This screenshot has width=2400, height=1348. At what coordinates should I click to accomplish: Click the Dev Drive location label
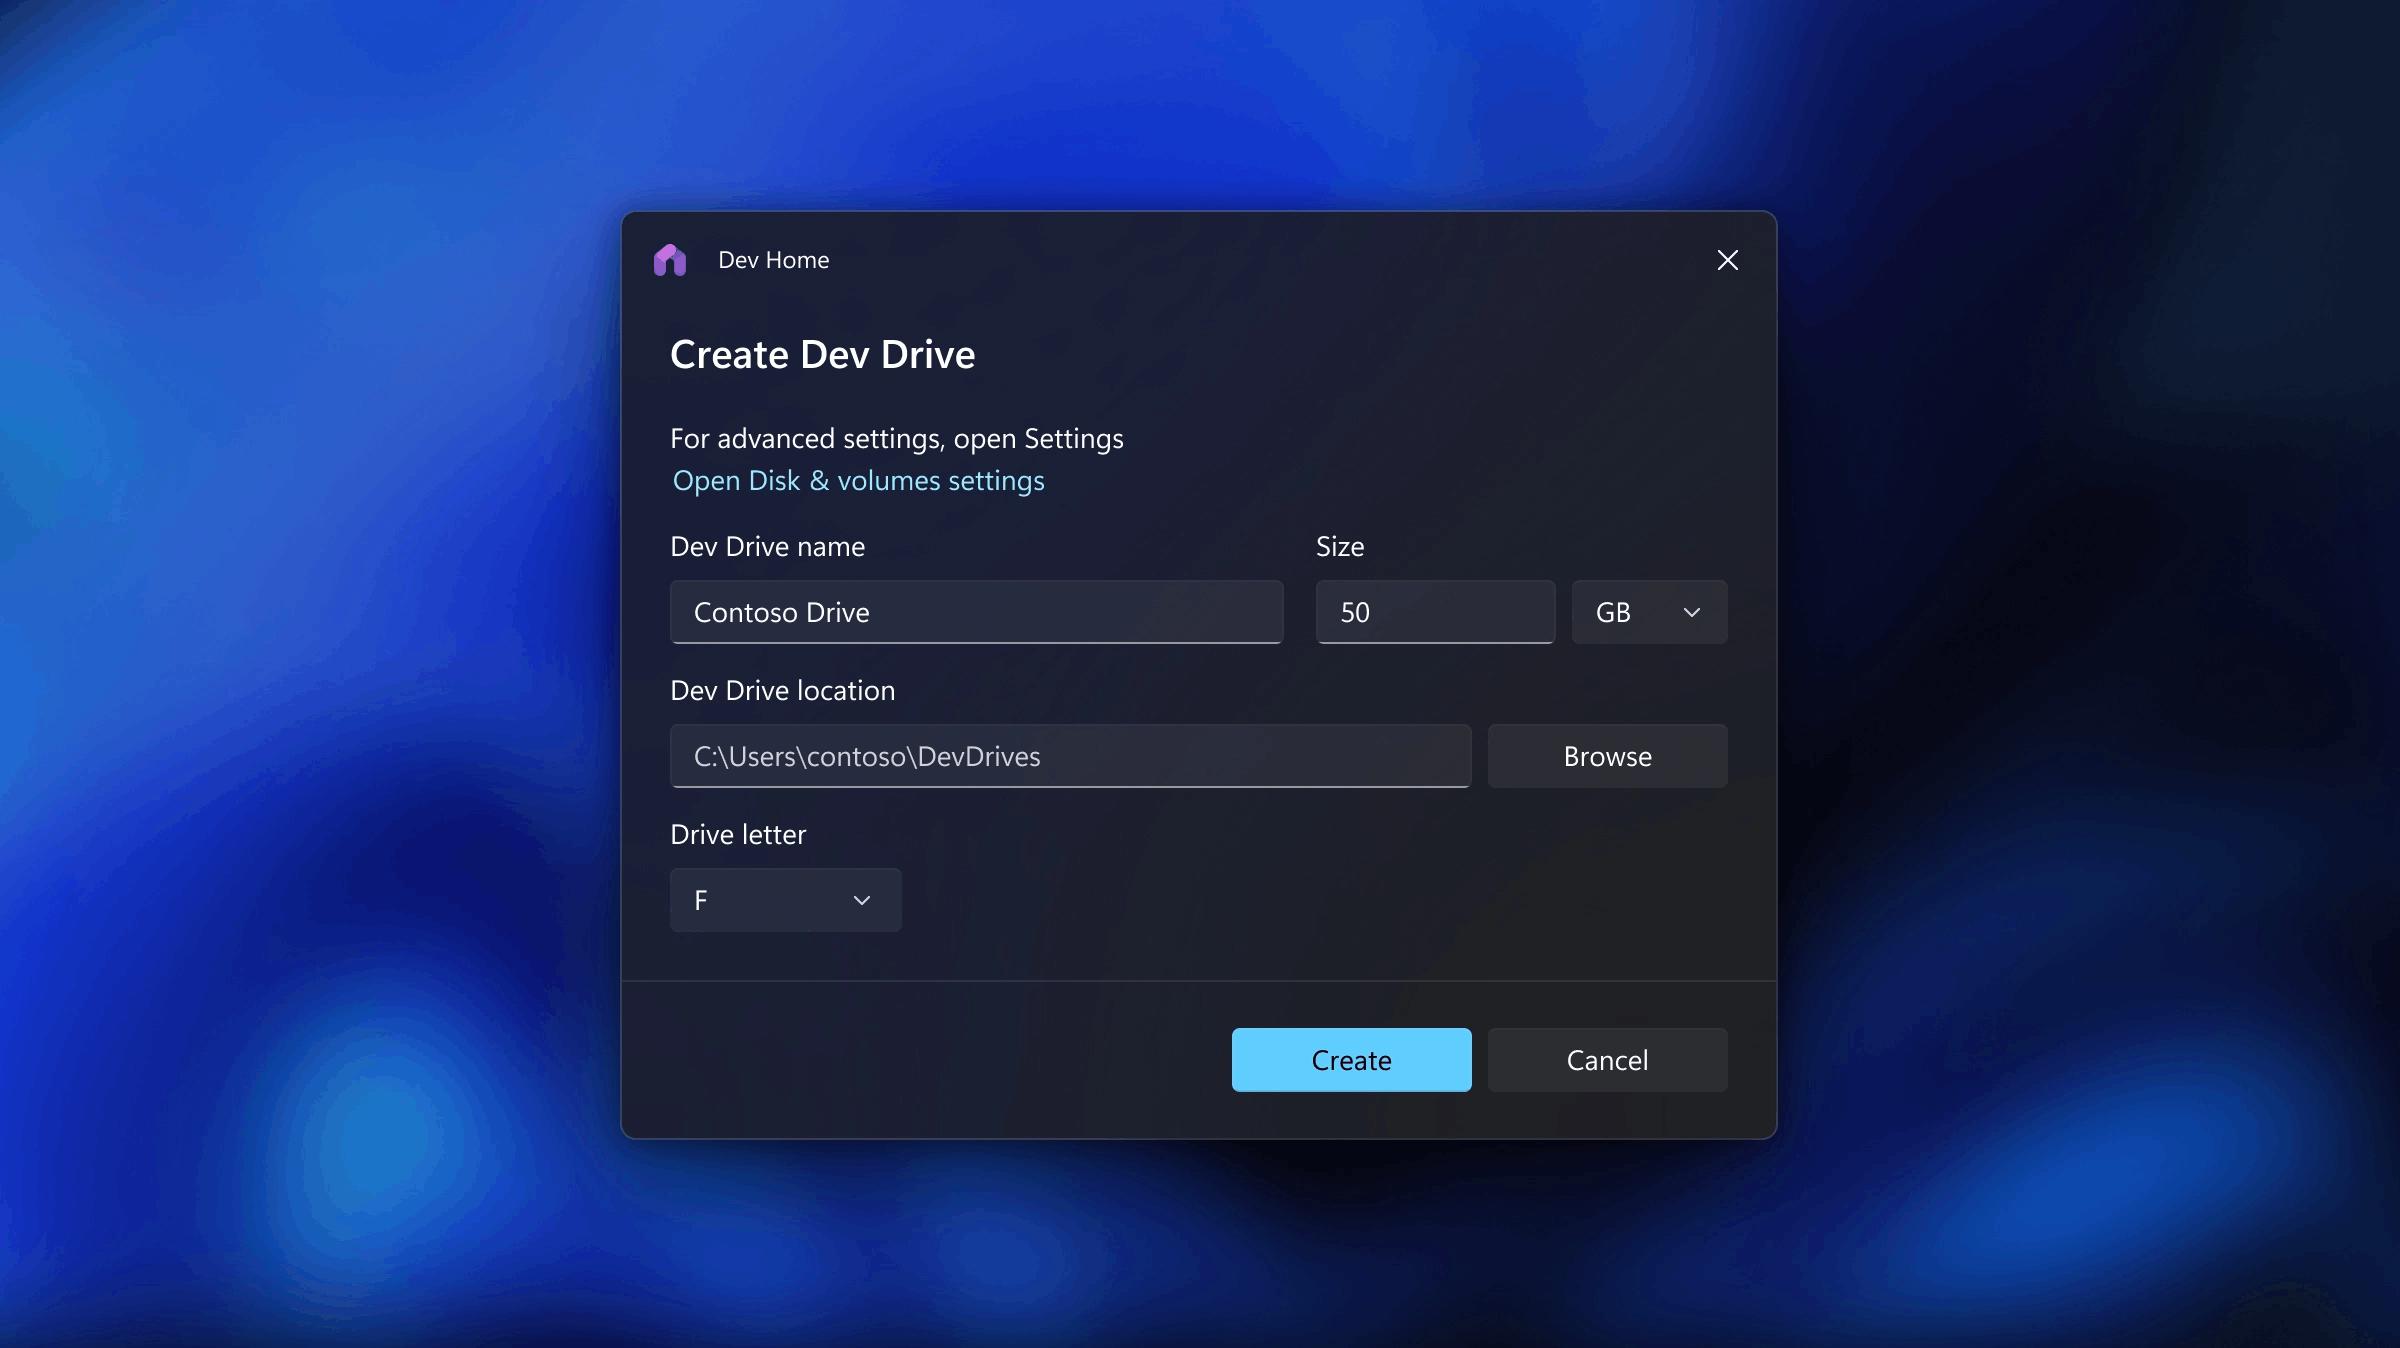782,691
